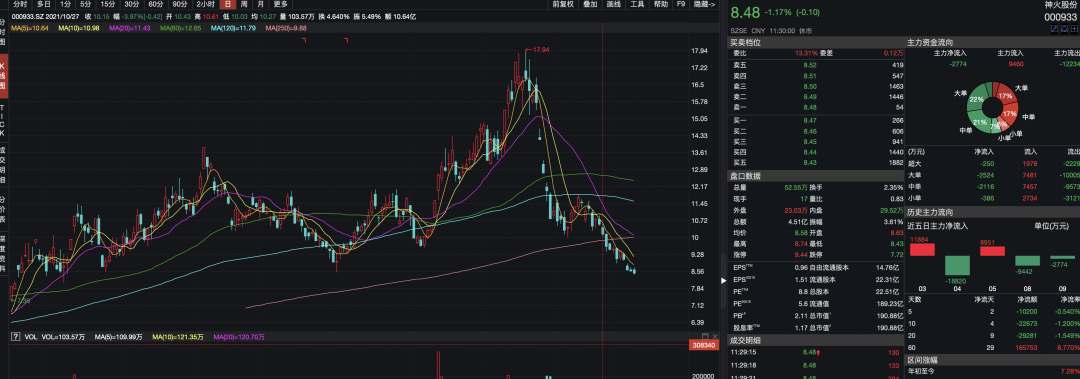Open the 工具 tools menu
Screen dimensions: 1080x379
pyautogui.click(x=637, y=4)
